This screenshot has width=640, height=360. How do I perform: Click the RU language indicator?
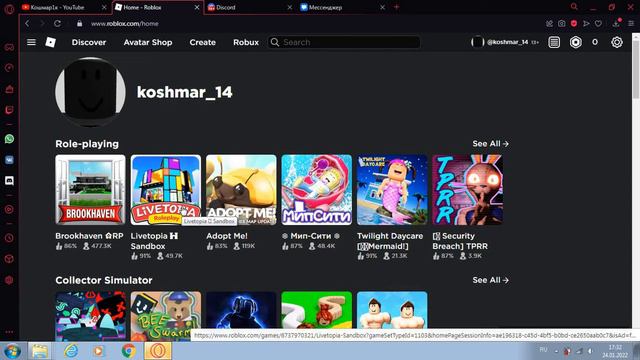click(543, 350)
